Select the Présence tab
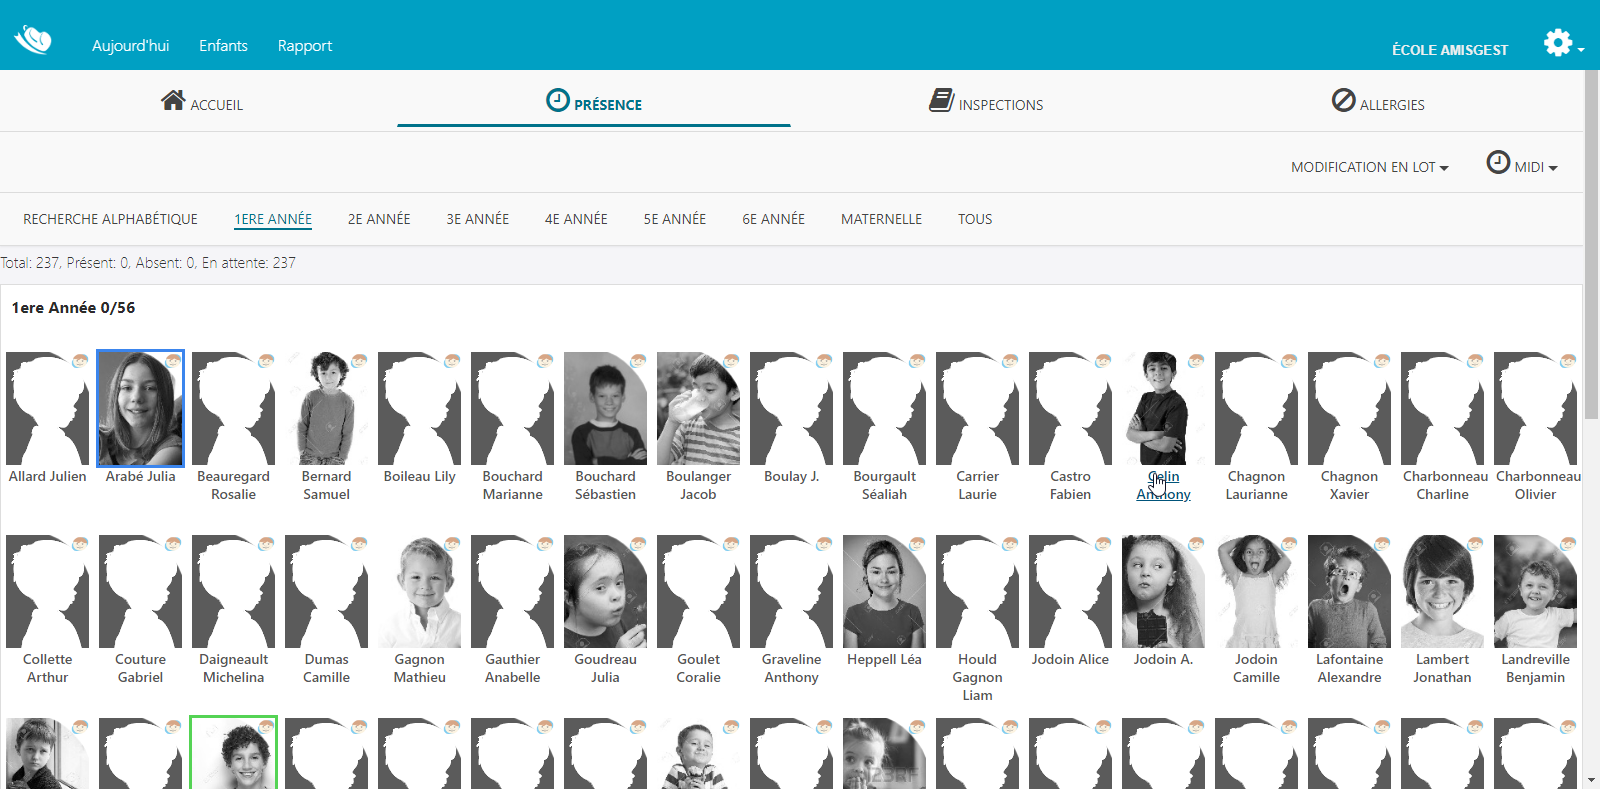Viewport: 1600px width, 789px height. (x=594, y=101)
